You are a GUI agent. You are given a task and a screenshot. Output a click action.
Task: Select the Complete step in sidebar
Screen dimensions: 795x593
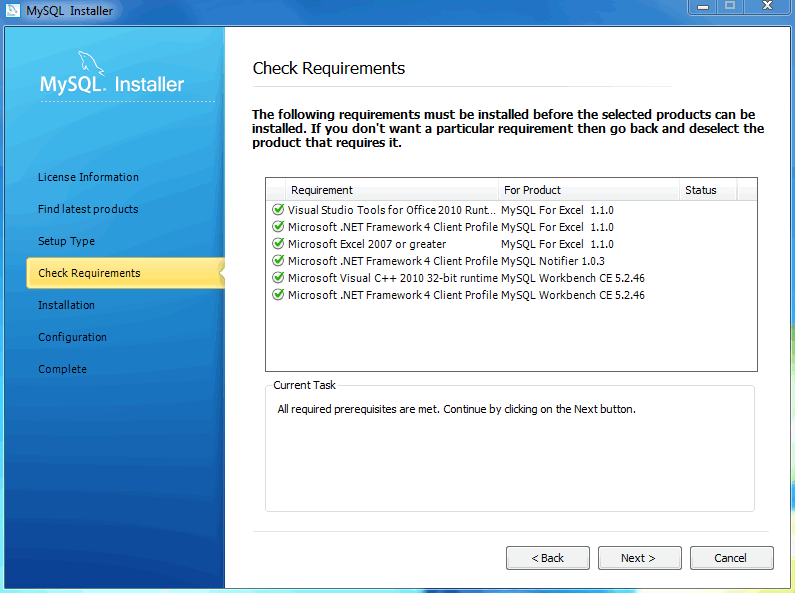pos(62,369)
